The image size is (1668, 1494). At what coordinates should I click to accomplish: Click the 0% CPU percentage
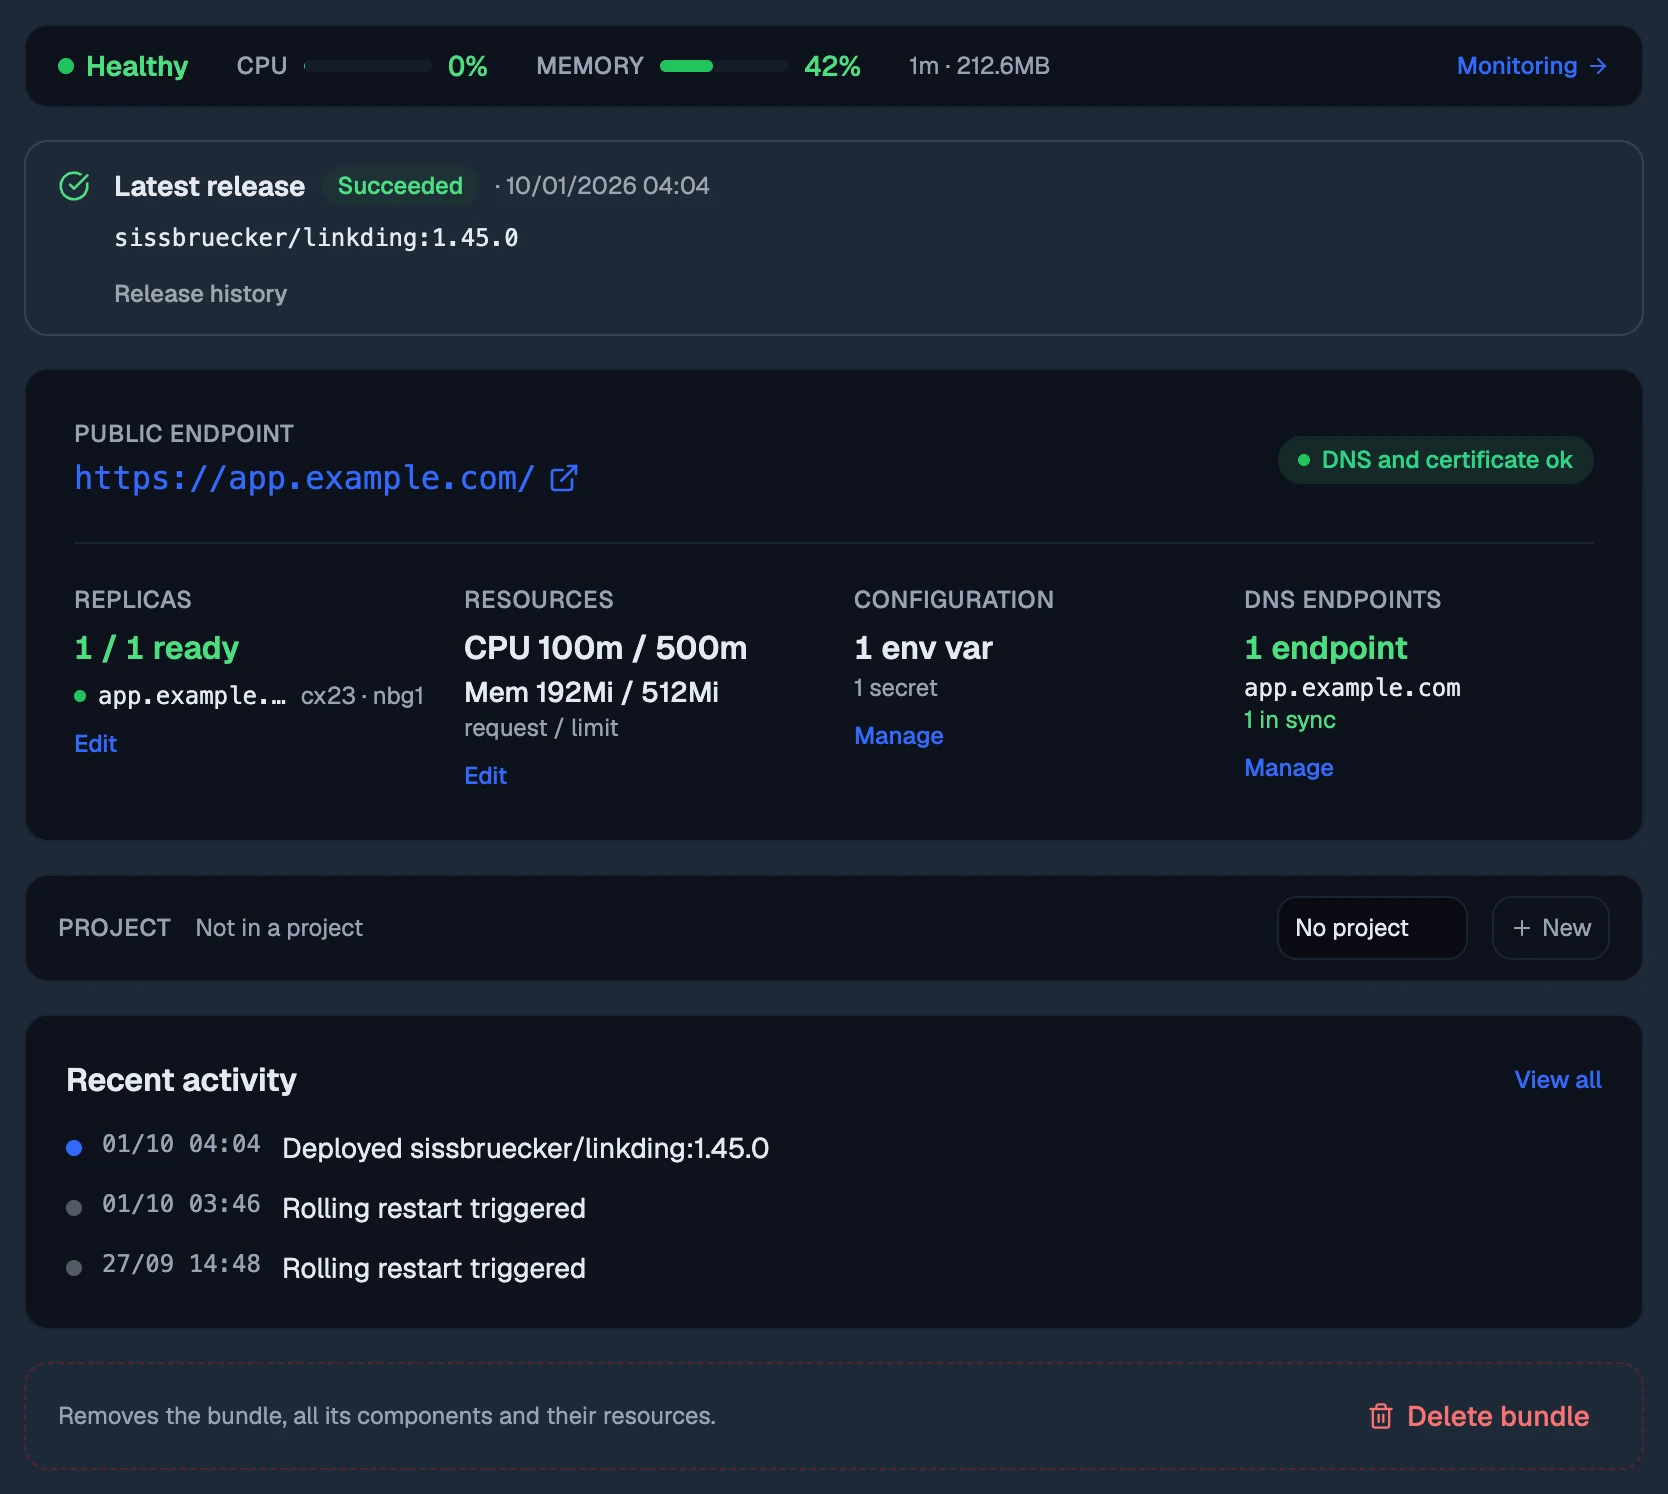(x=468, y=66)
